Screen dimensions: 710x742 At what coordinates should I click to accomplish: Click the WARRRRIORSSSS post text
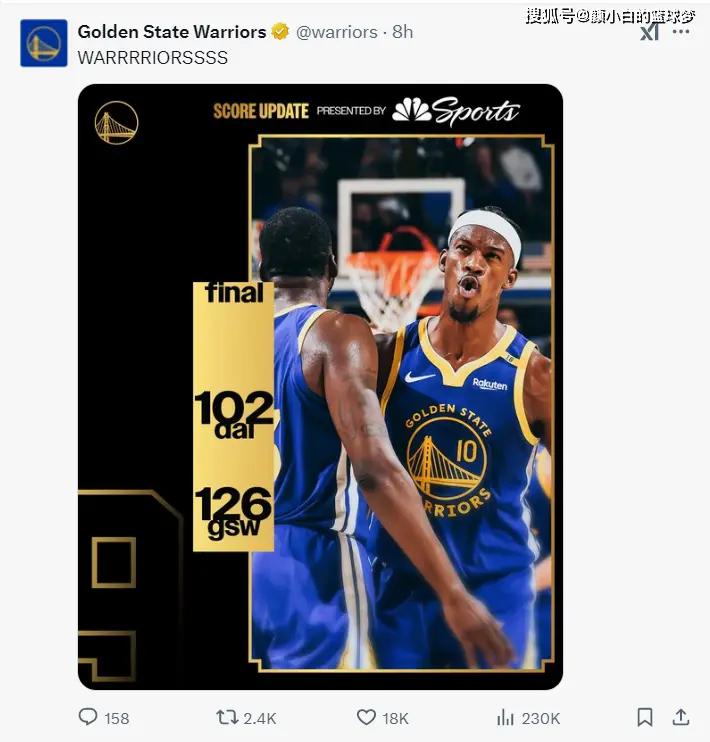(x=152, y=58)
